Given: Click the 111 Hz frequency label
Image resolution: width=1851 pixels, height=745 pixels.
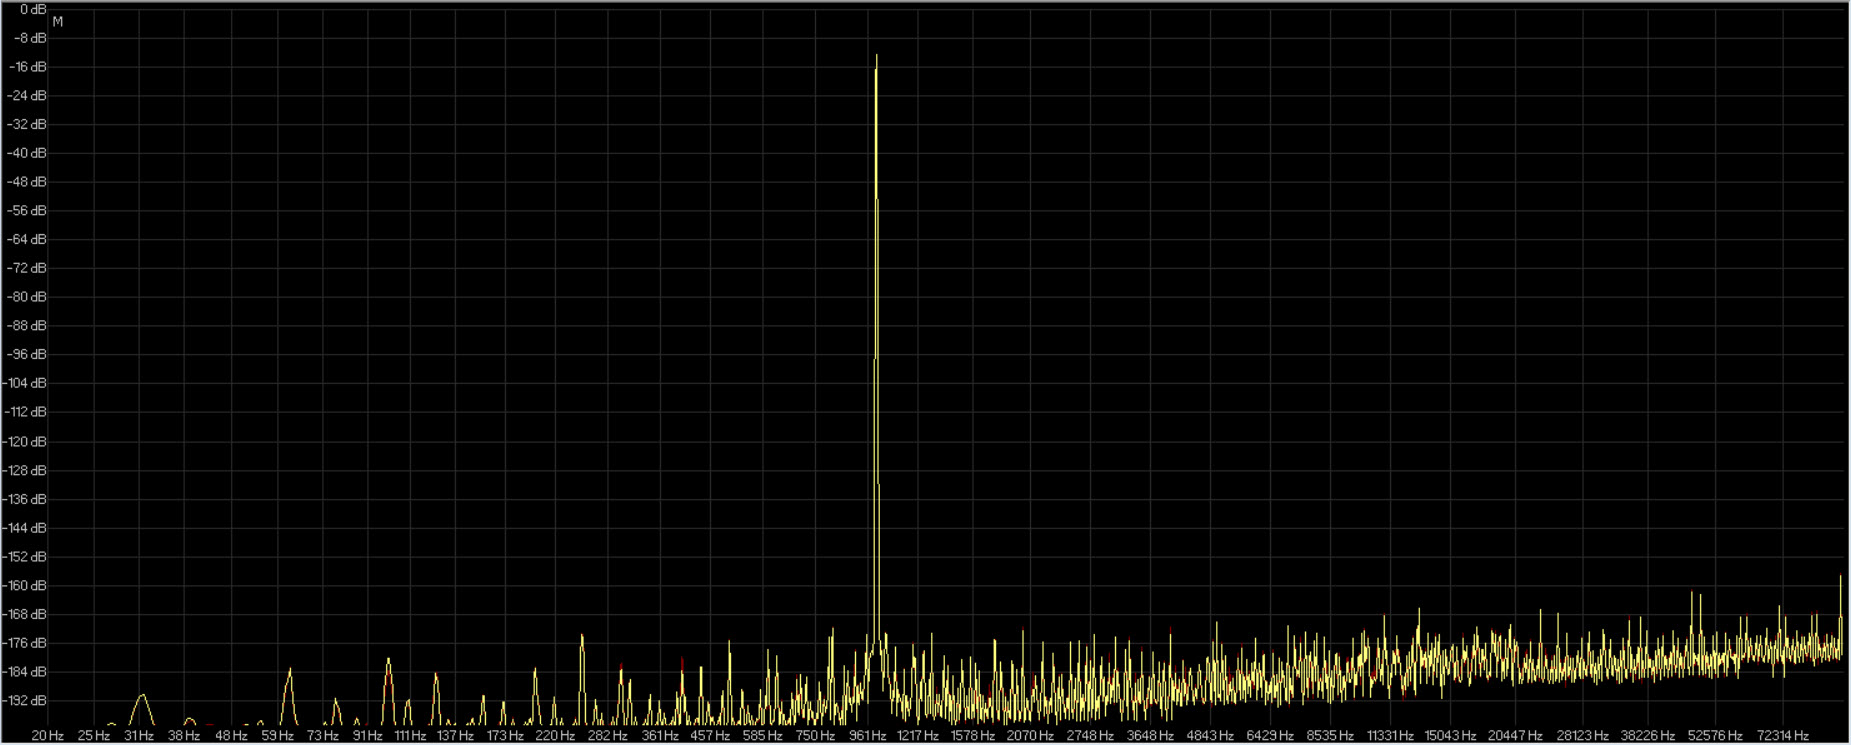Looking at the screenshot, I should coord(410,735).
